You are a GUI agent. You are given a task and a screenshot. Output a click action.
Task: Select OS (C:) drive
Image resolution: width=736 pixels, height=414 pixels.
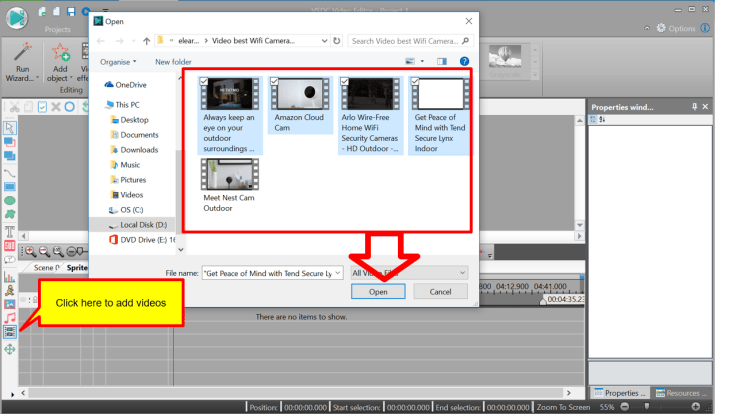(126, 210)
